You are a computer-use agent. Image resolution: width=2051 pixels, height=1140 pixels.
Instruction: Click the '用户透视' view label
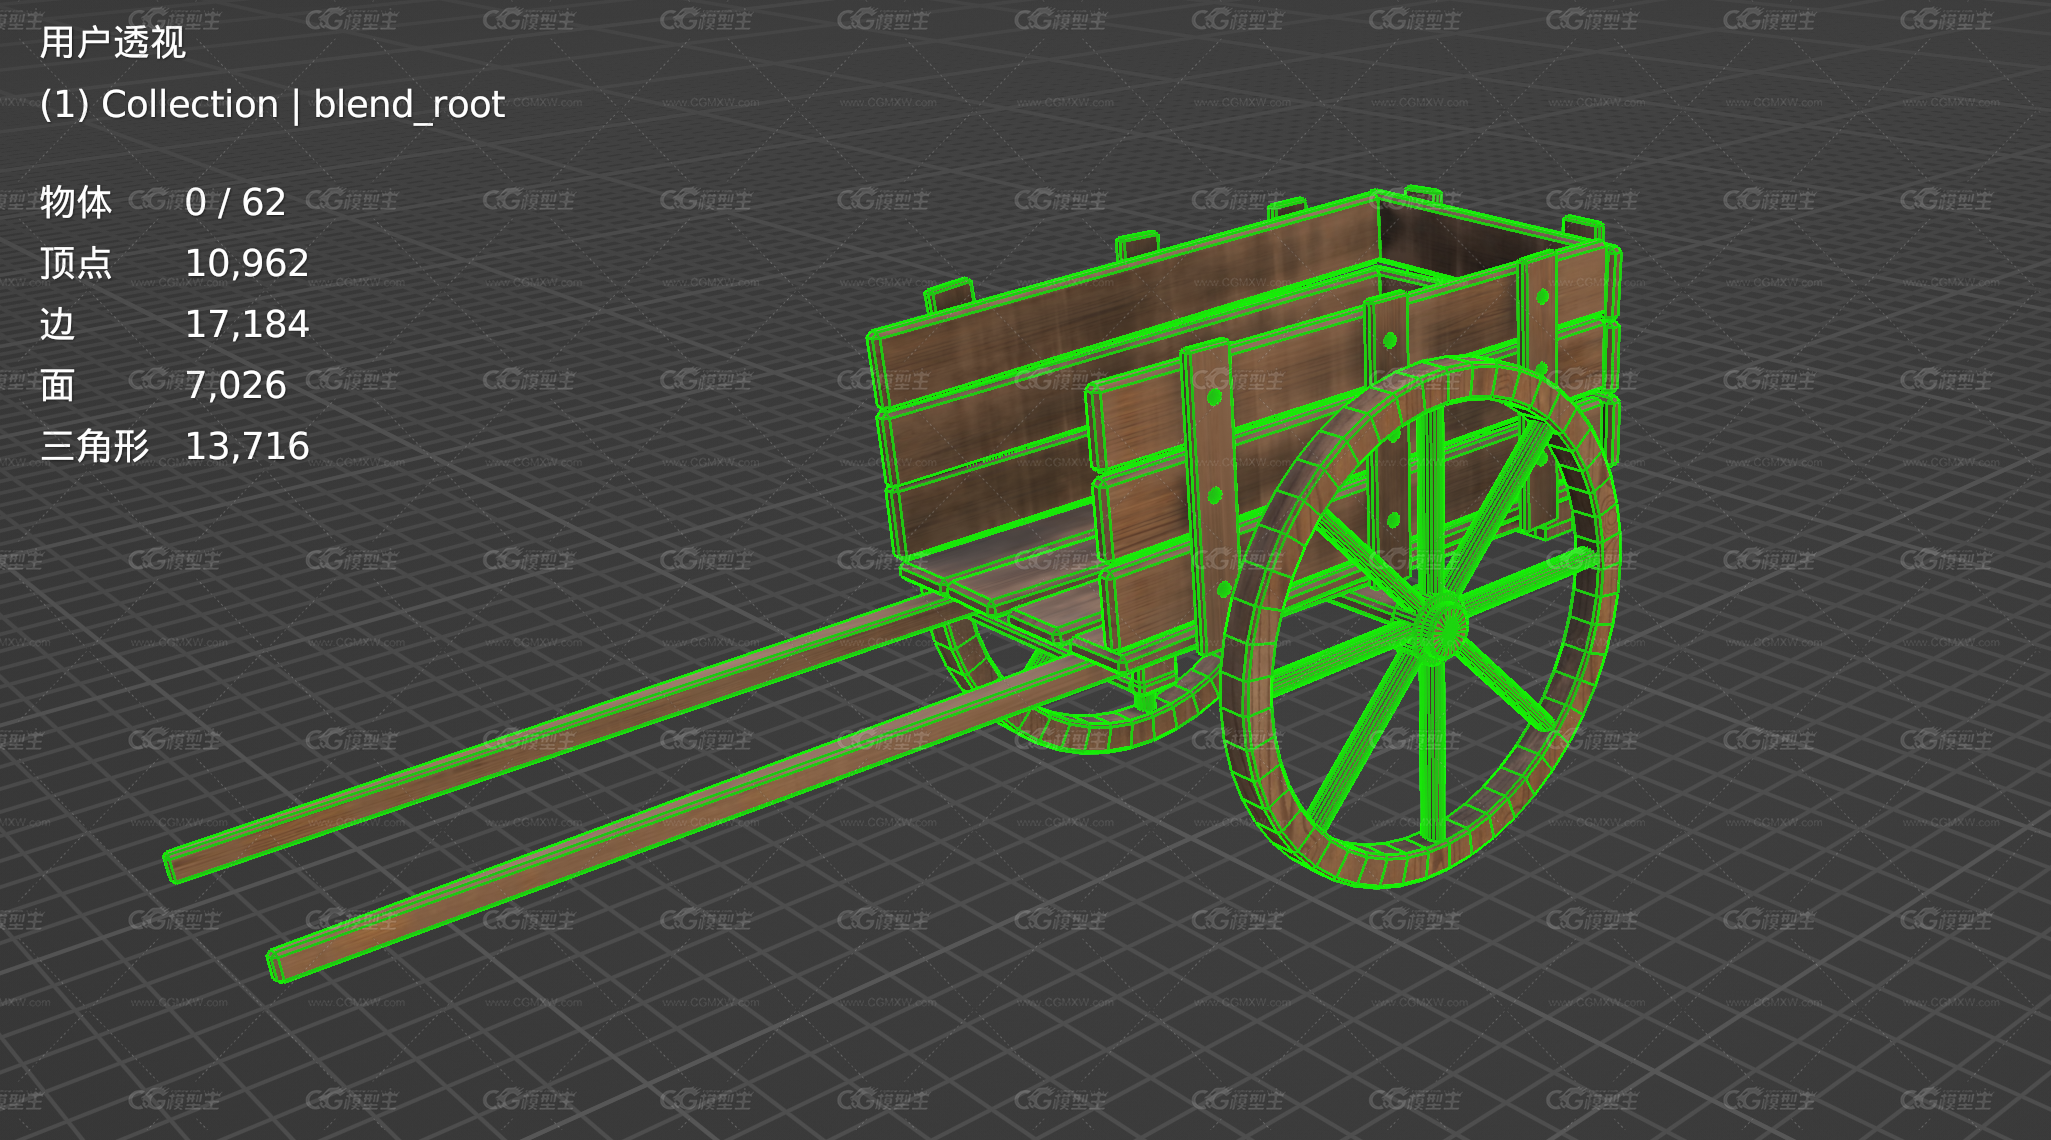[113, 43]
